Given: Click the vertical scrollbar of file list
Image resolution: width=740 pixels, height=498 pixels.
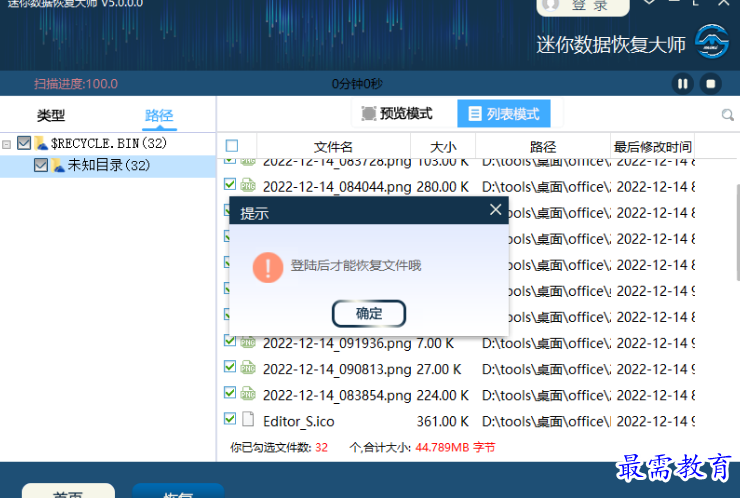Looking at the screenshot, I should tap(737, 232).
